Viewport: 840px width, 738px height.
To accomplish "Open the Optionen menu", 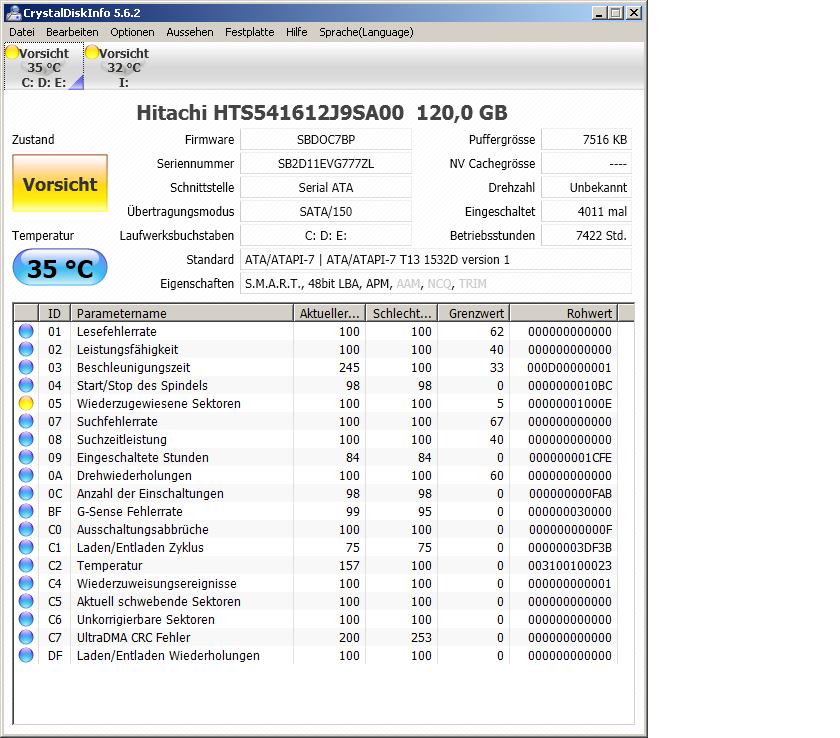I will 132,32.
